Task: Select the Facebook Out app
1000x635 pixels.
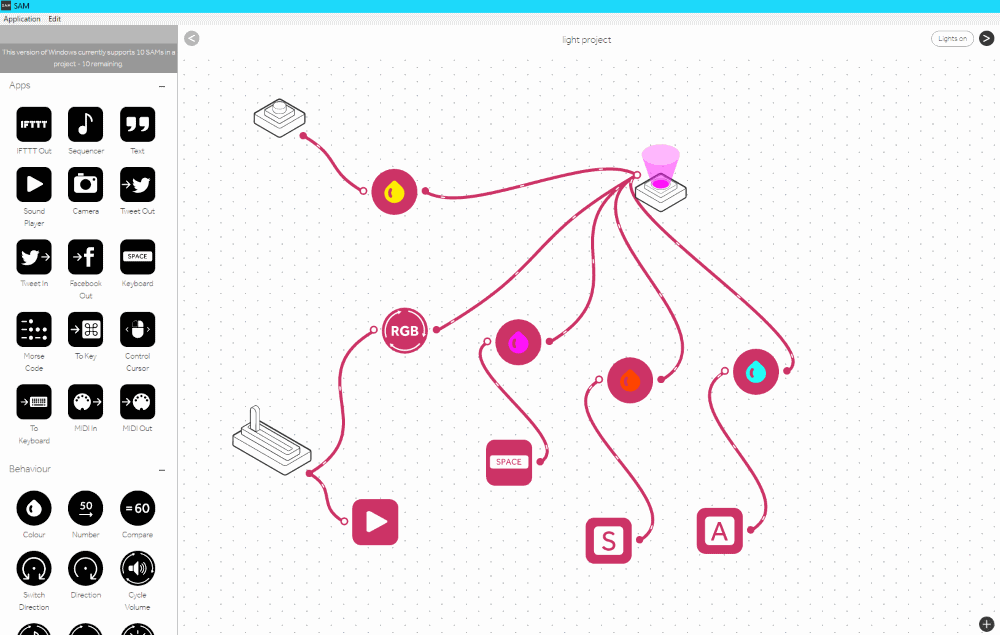Action: [85, 257]
